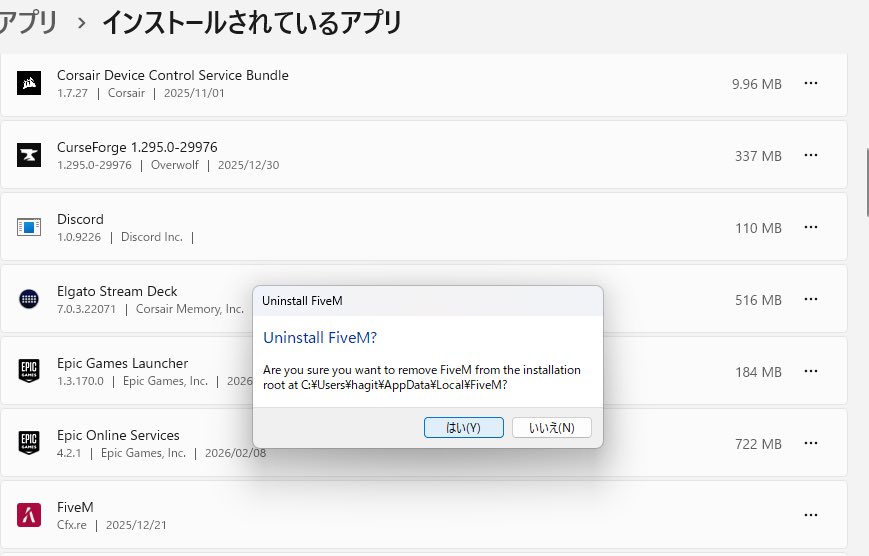The image size is (869, 556).
Task: Click the インストールされているアプリ page title
Action: [252, 23]
